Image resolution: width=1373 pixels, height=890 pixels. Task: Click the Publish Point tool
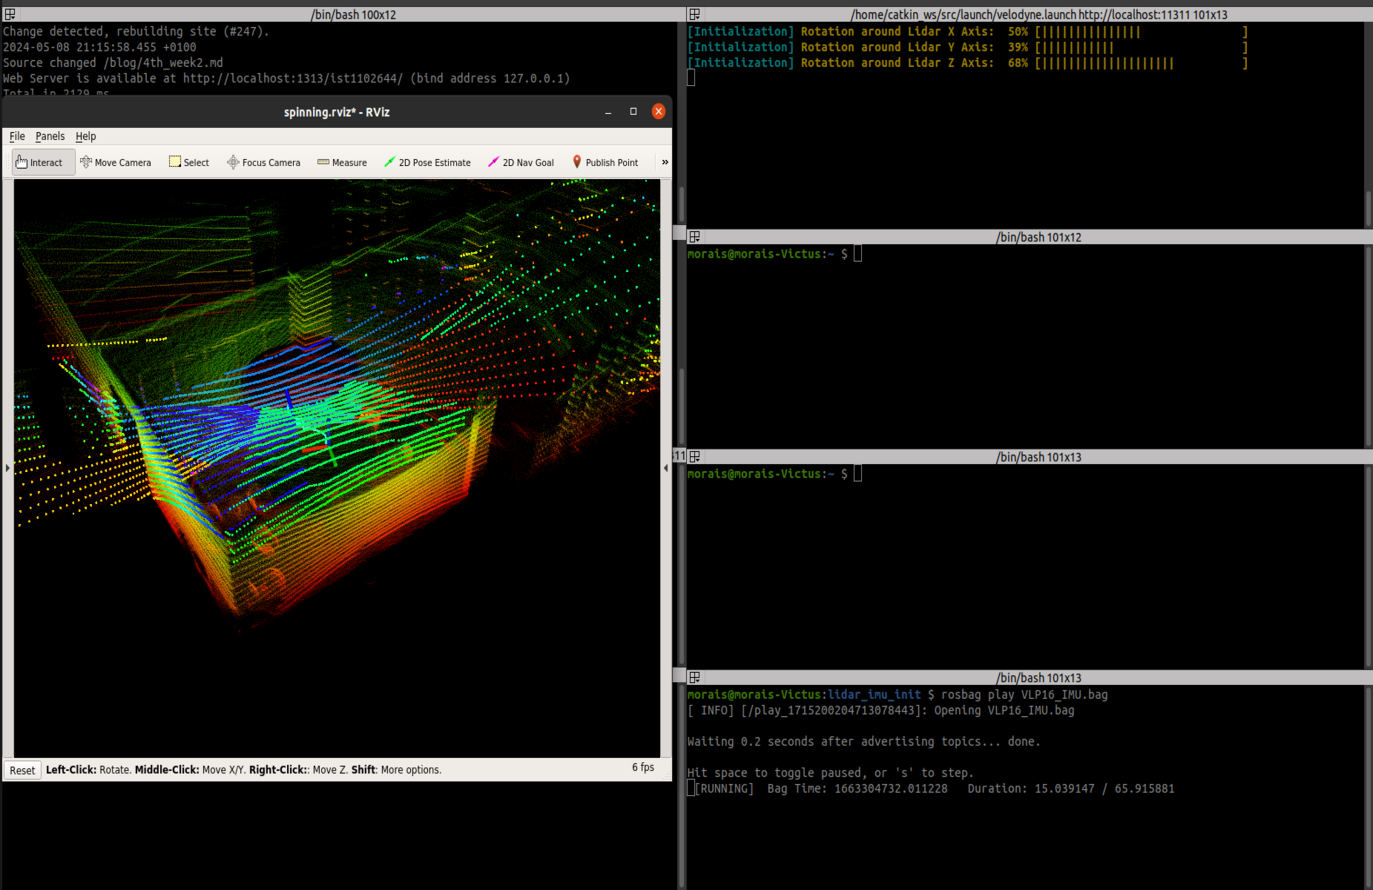[604, 162]
